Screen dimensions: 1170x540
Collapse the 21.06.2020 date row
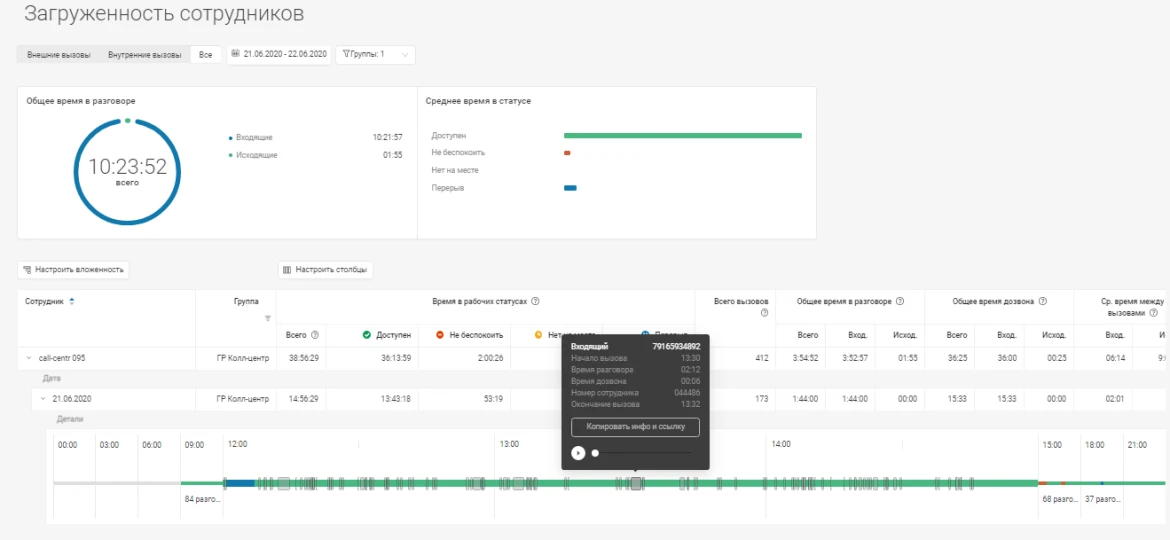coord(43,399)
